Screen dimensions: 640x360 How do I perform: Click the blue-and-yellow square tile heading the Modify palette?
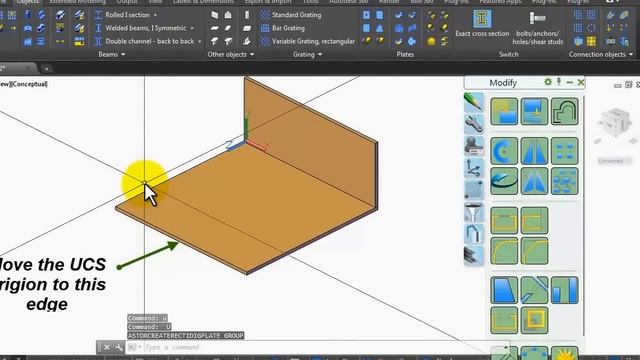pos(504,111)
